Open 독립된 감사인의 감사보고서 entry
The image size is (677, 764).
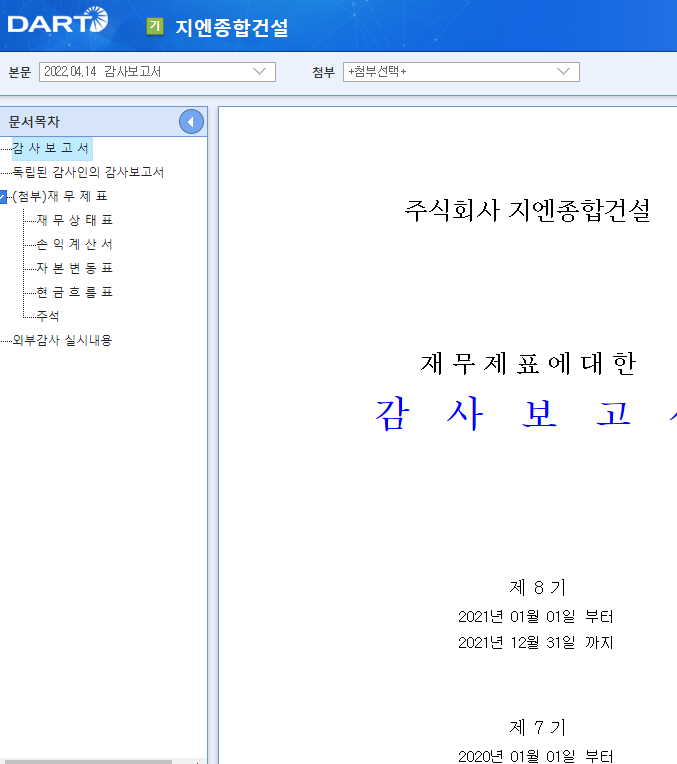pyautogui.click(x=88, y=172)
